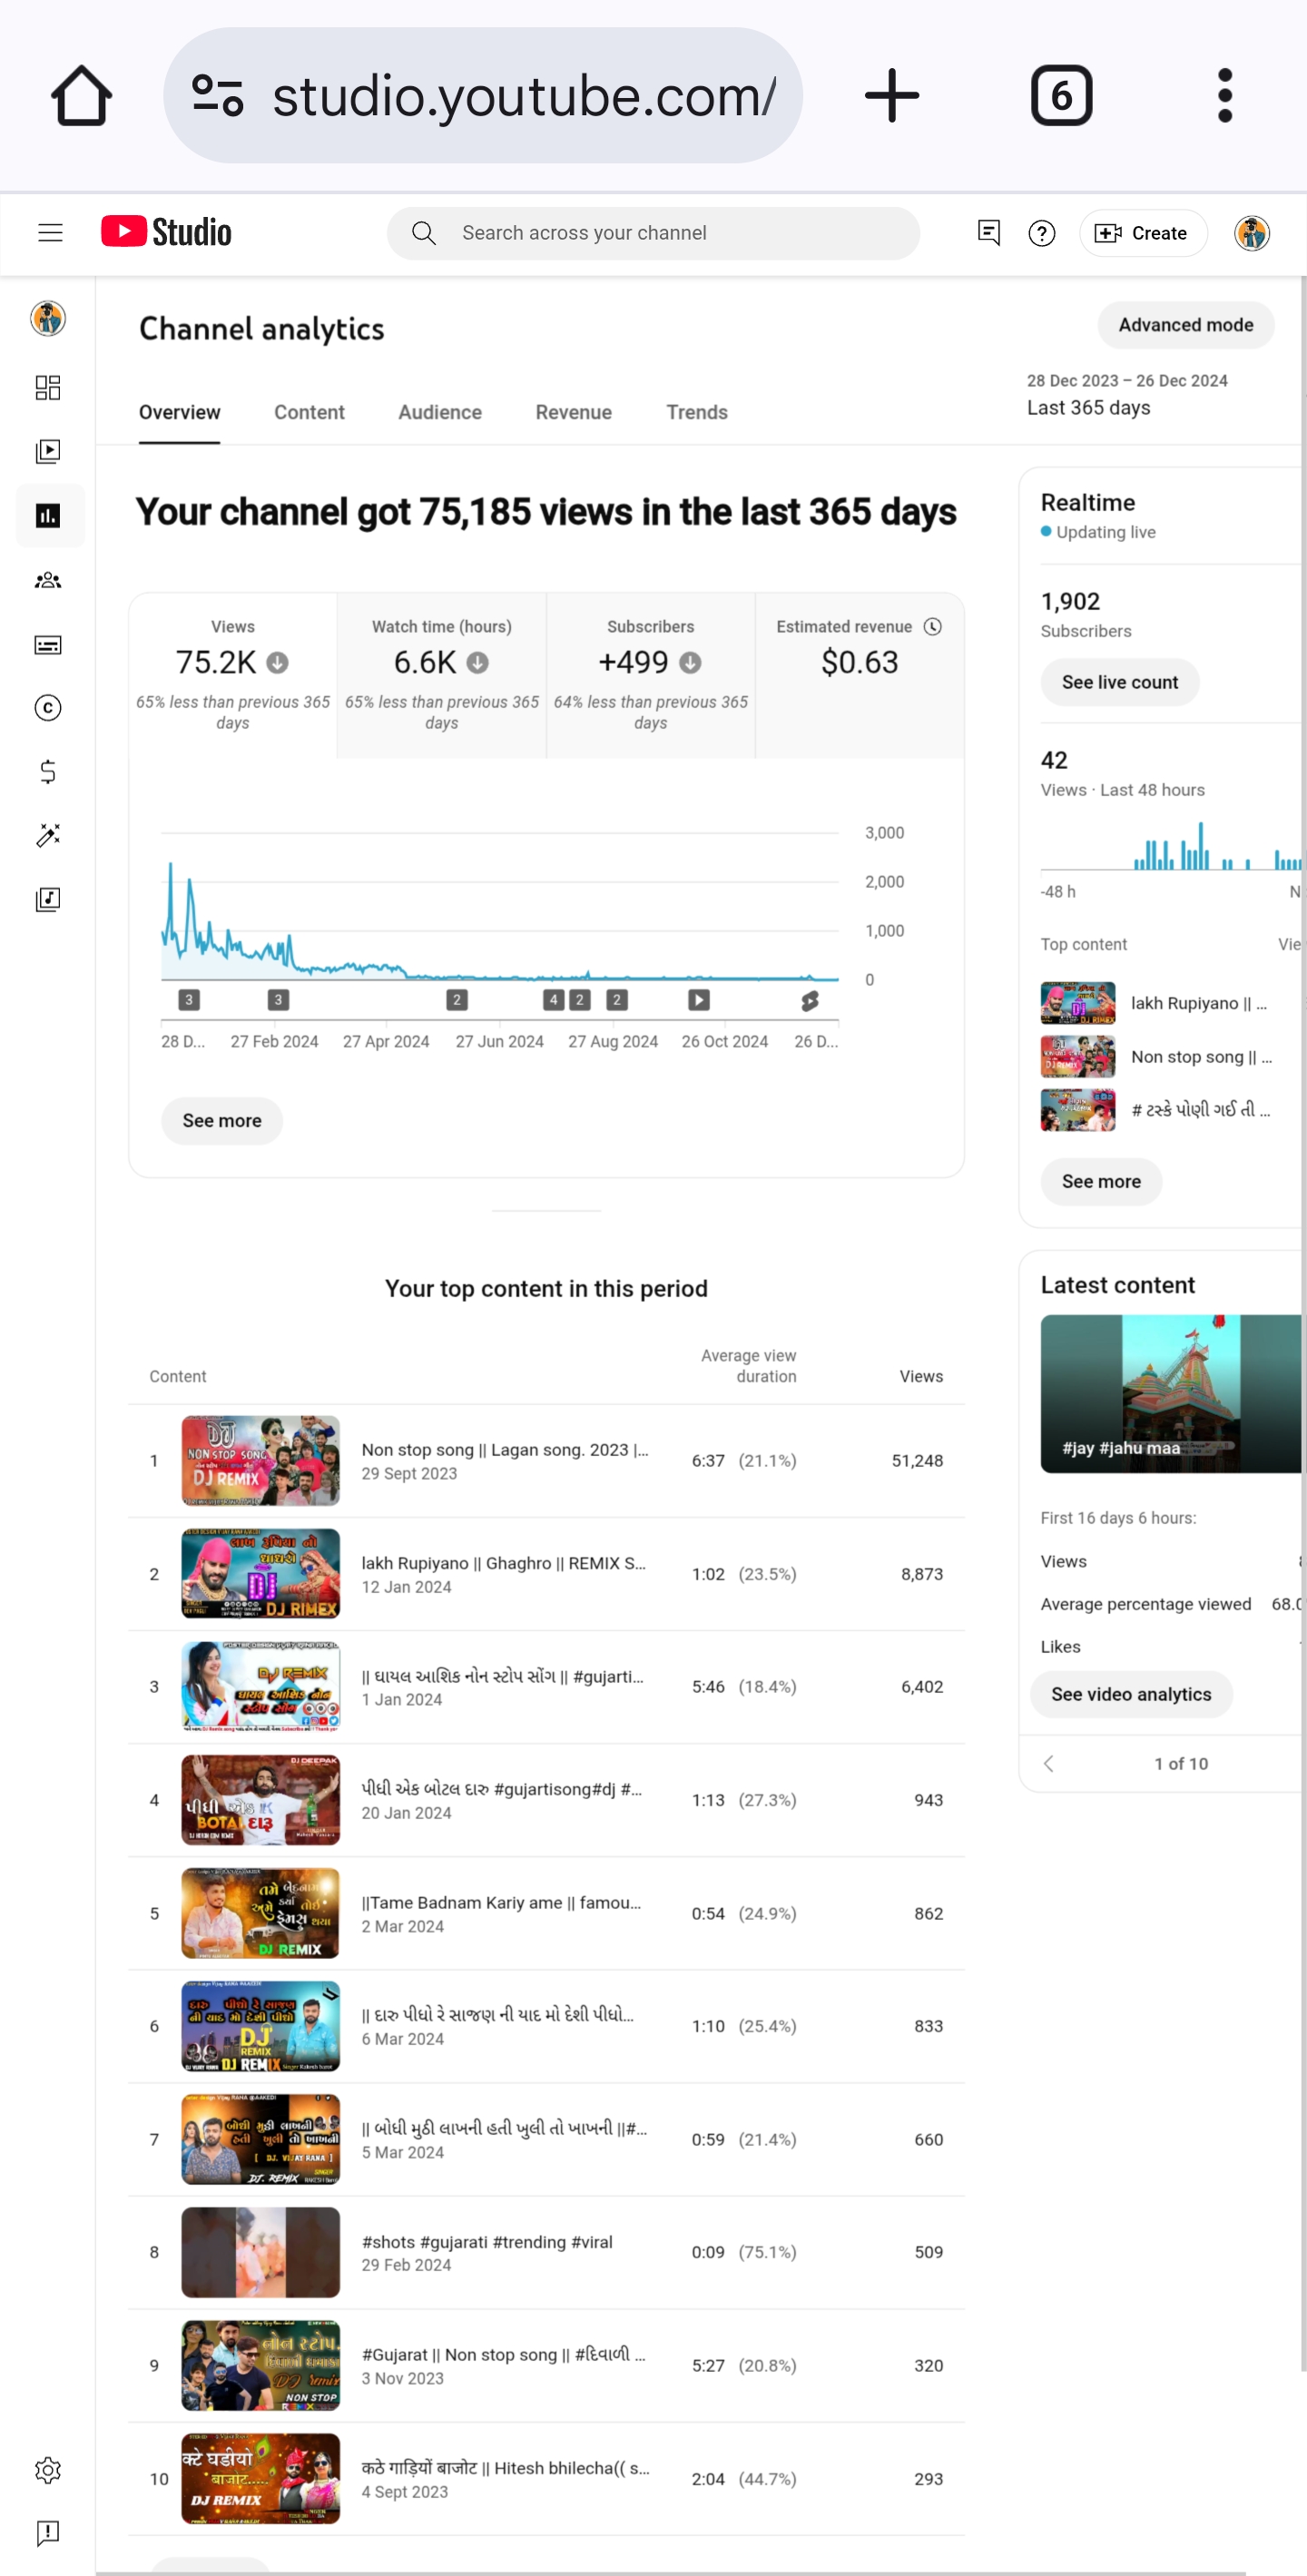Select the Watch time (hours) card

(x=442, y=675)
